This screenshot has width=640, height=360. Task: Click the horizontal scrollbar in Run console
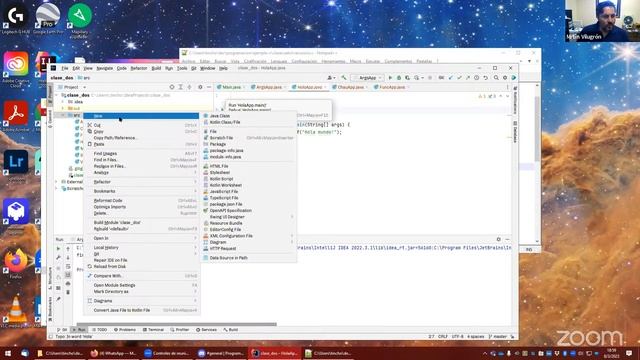pyautogui.click(x=176, y=324)
